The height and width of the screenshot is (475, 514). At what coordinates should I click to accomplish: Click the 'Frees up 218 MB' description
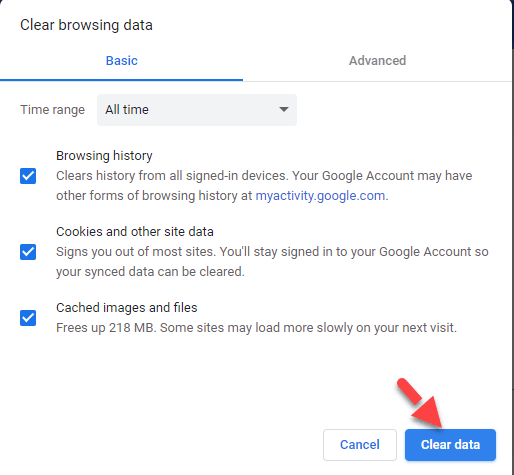[256, 328]
